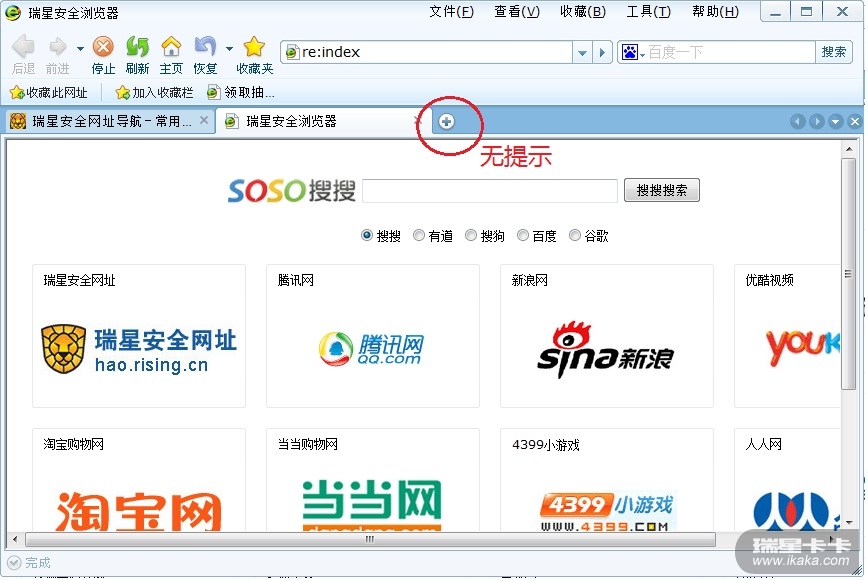Click the Stop (停止) icon

click(103, 47)
